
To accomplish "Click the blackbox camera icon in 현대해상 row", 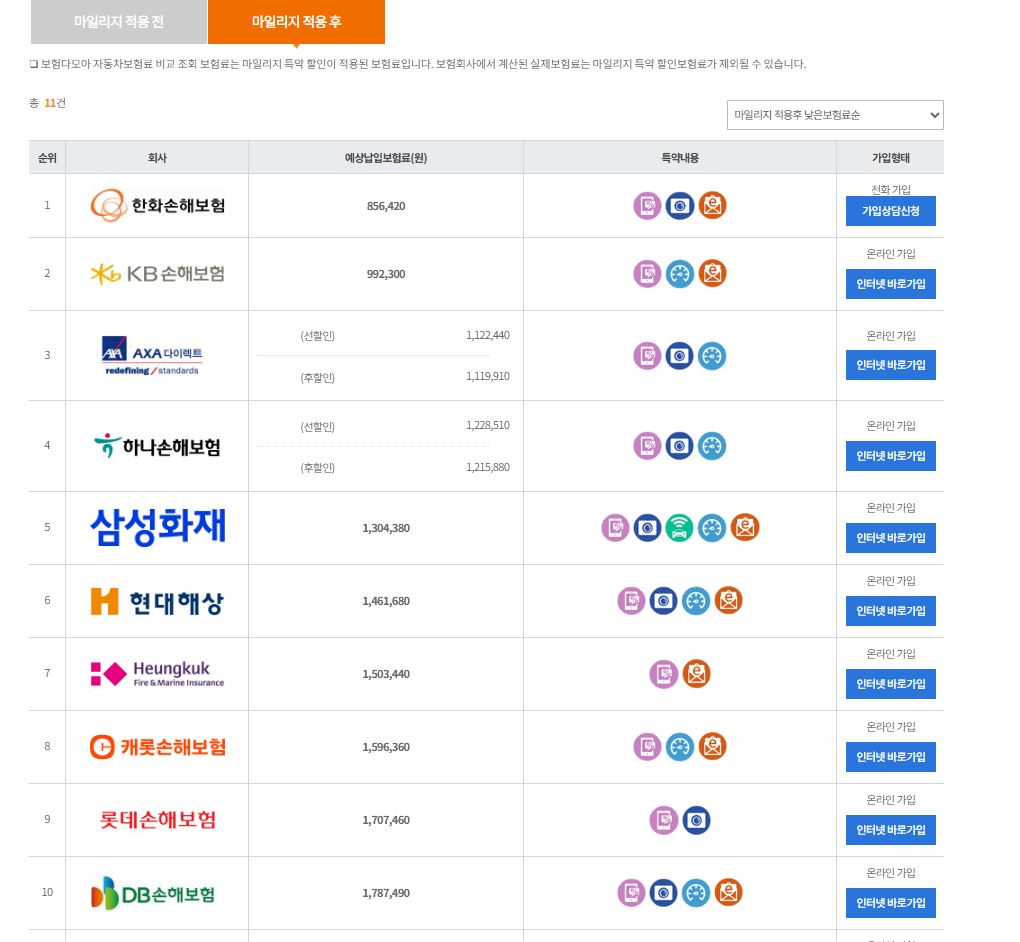I will (x=664, y=600).
